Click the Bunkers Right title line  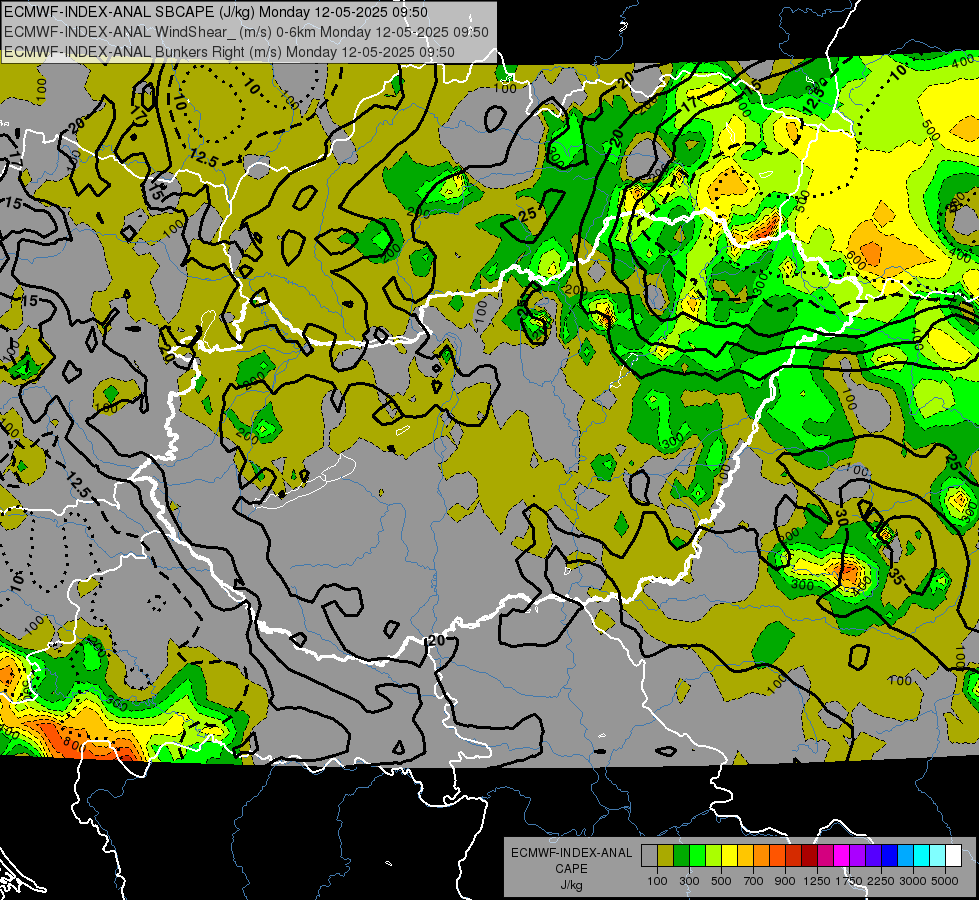(229, 52)
